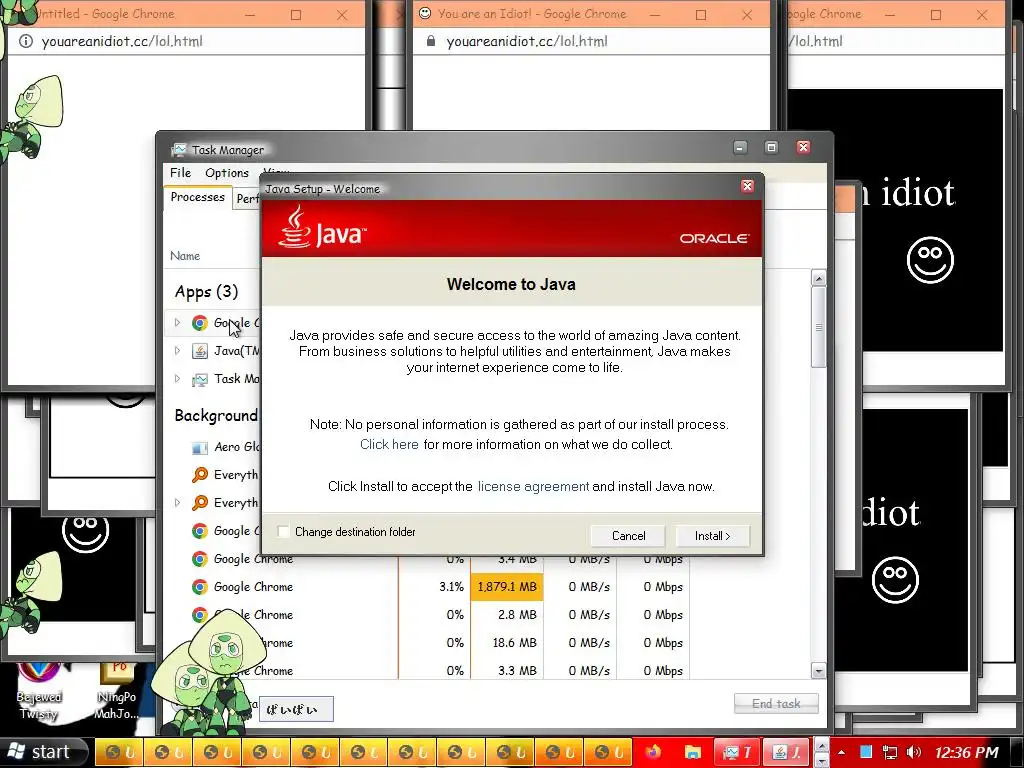The image size is (1024, 768).
Task: Click the Task Manager vertical scrollbar thumb
Action: [818, 327]
